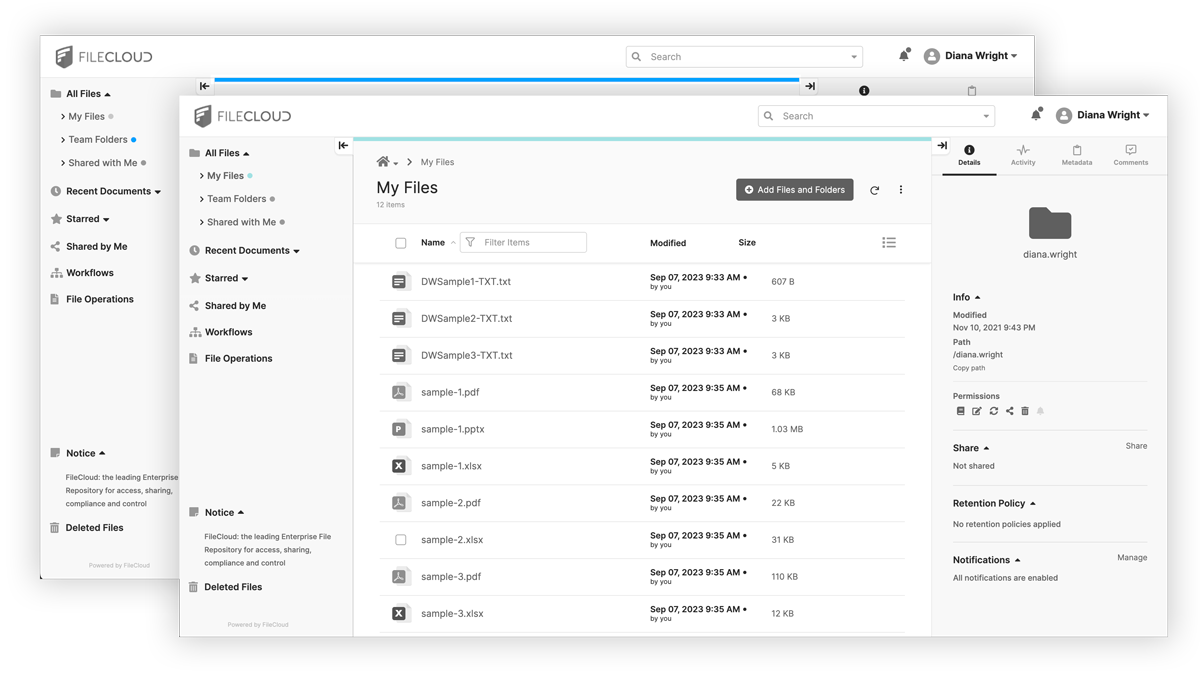Image resolution: width=1200 pixels, height=673 pixels.
Task: Open Deleted Files from the sidebar
Action: (x=232, y=587)
